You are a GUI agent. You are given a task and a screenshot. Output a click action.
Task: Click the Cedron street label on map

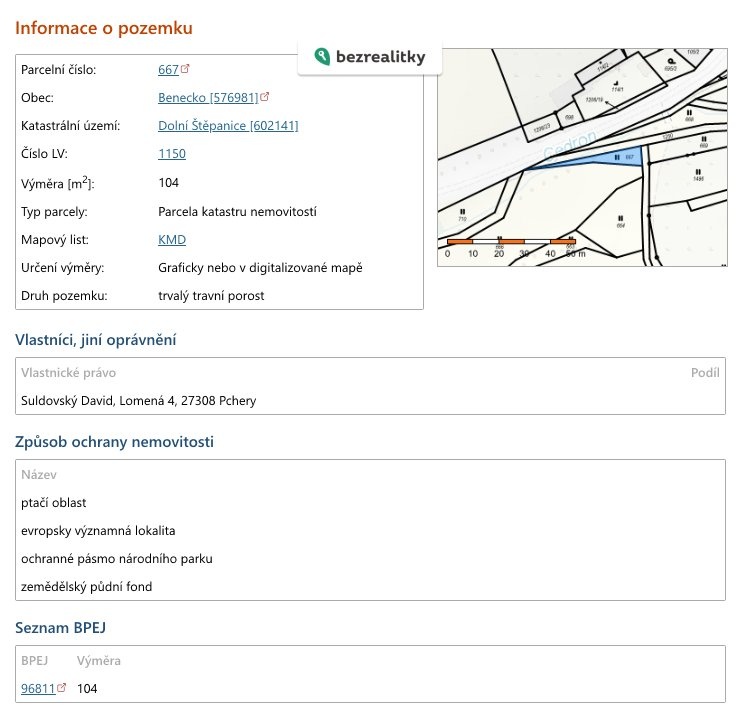(570, 145)
